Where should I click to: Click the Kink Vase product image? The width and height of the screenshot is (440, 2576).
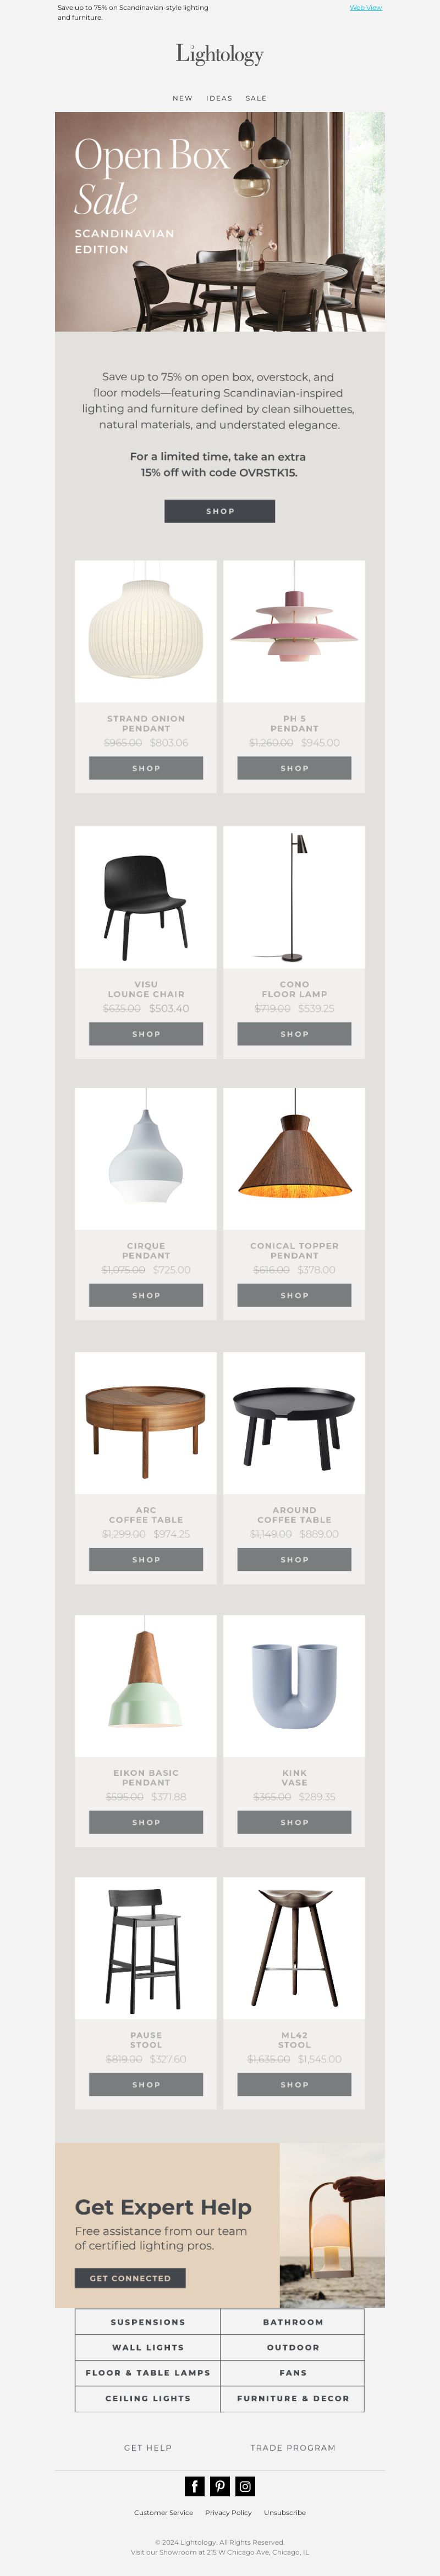tap(294, 1685)
